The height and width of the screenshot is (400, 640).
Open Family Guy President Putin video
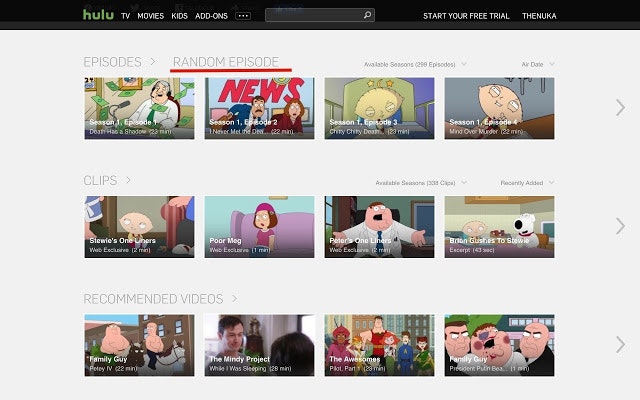499,345
